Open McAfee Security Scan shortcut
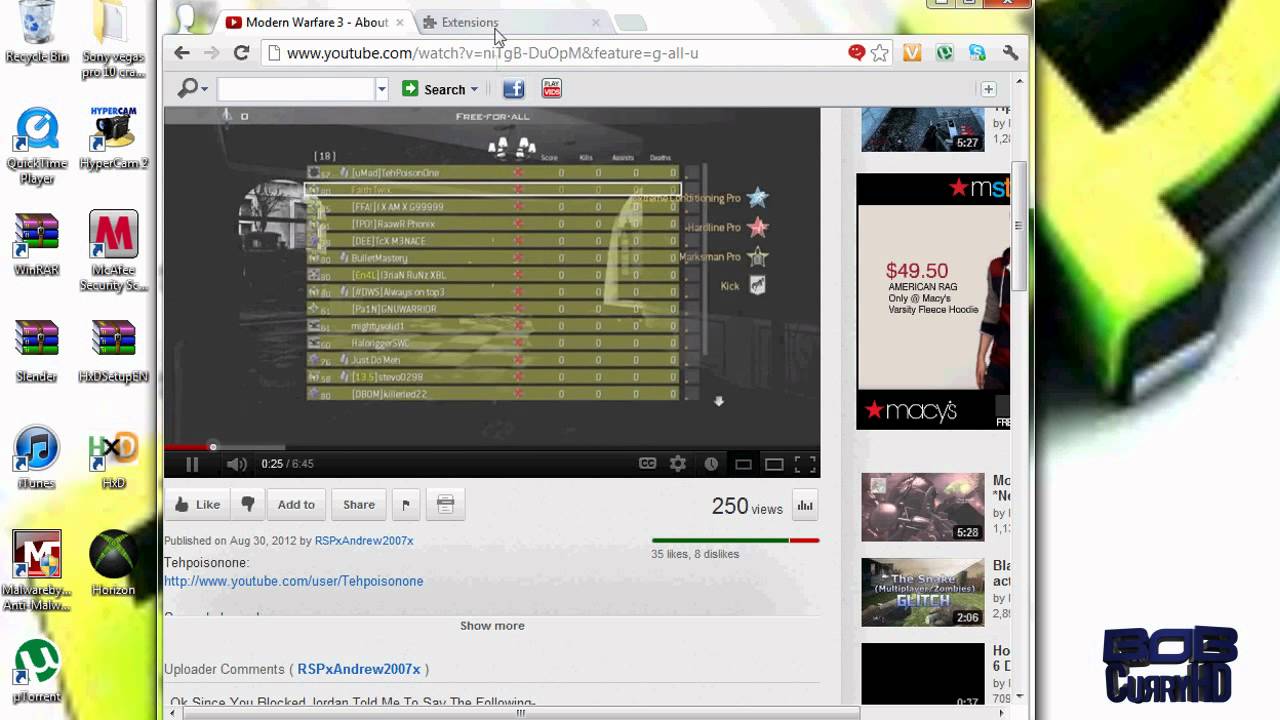1280x720 pixels. pos(113,252)
